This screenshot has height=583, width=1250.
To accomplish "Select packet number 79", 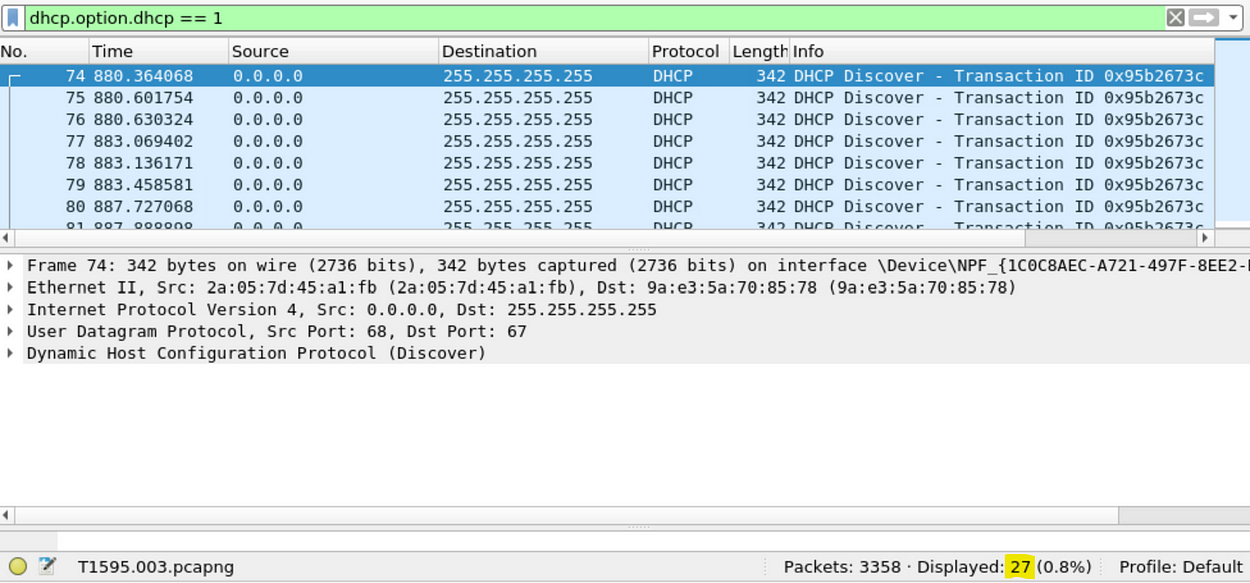I will pyautogui.click(x=607, y=185).
